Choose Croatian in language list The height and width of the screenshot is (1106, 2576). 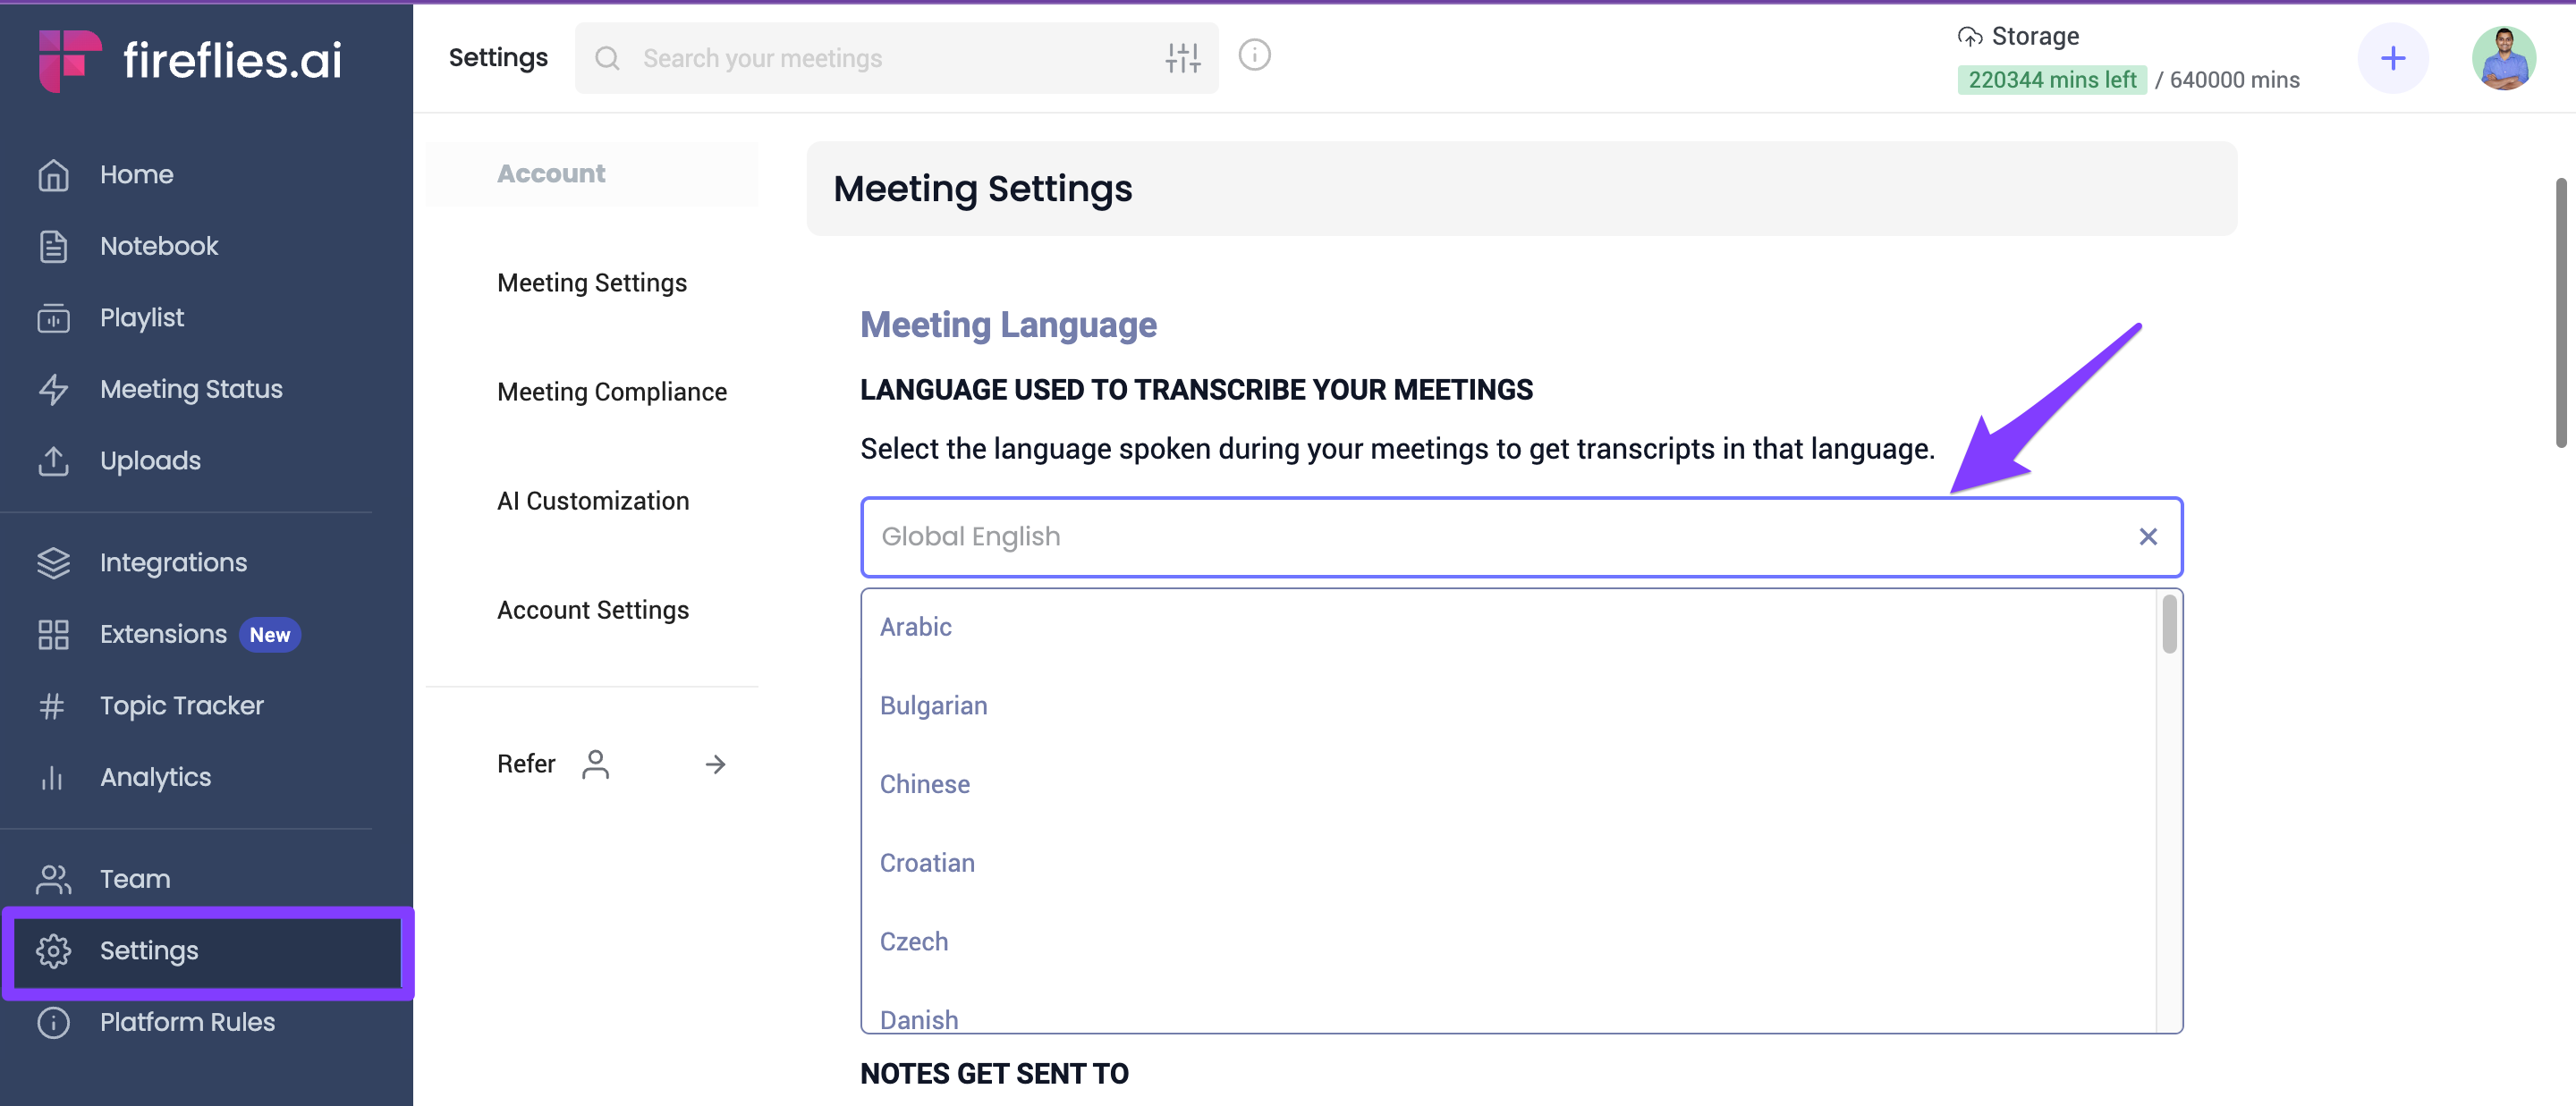[927, 863]
